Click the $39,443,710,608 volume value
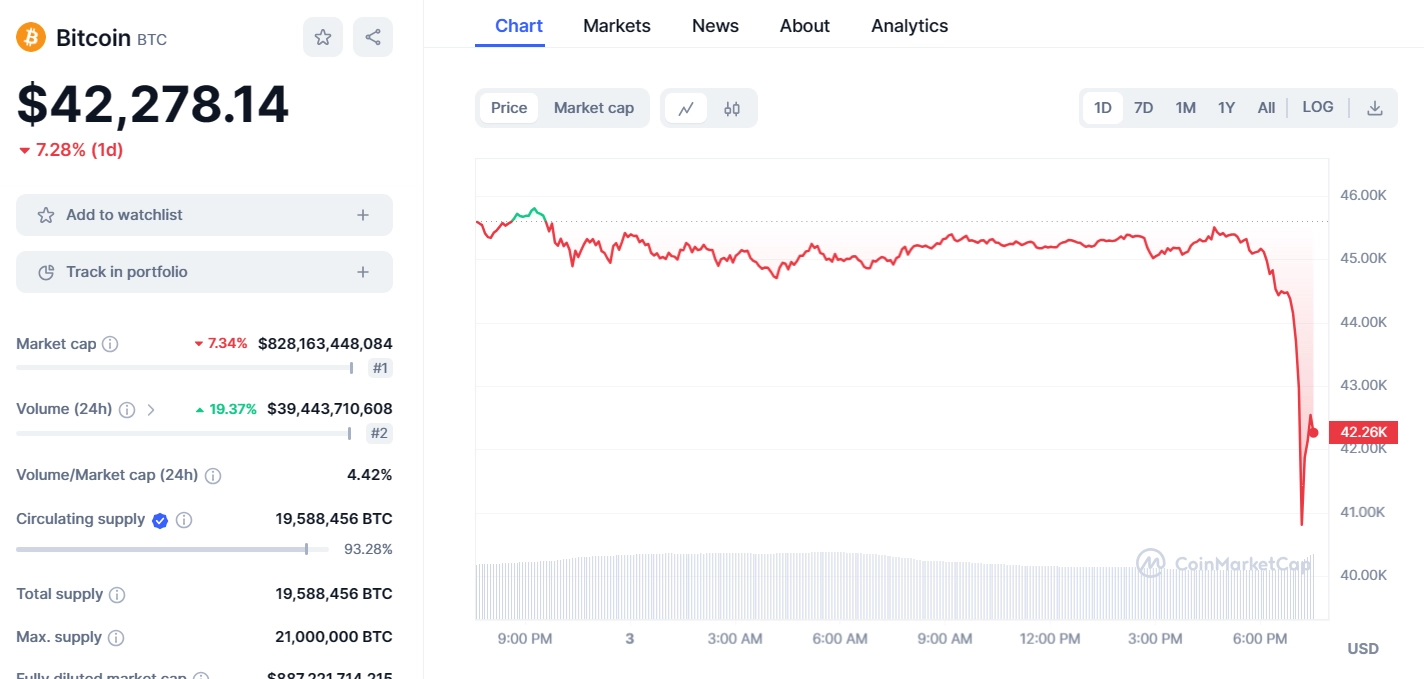 point(330,409)
